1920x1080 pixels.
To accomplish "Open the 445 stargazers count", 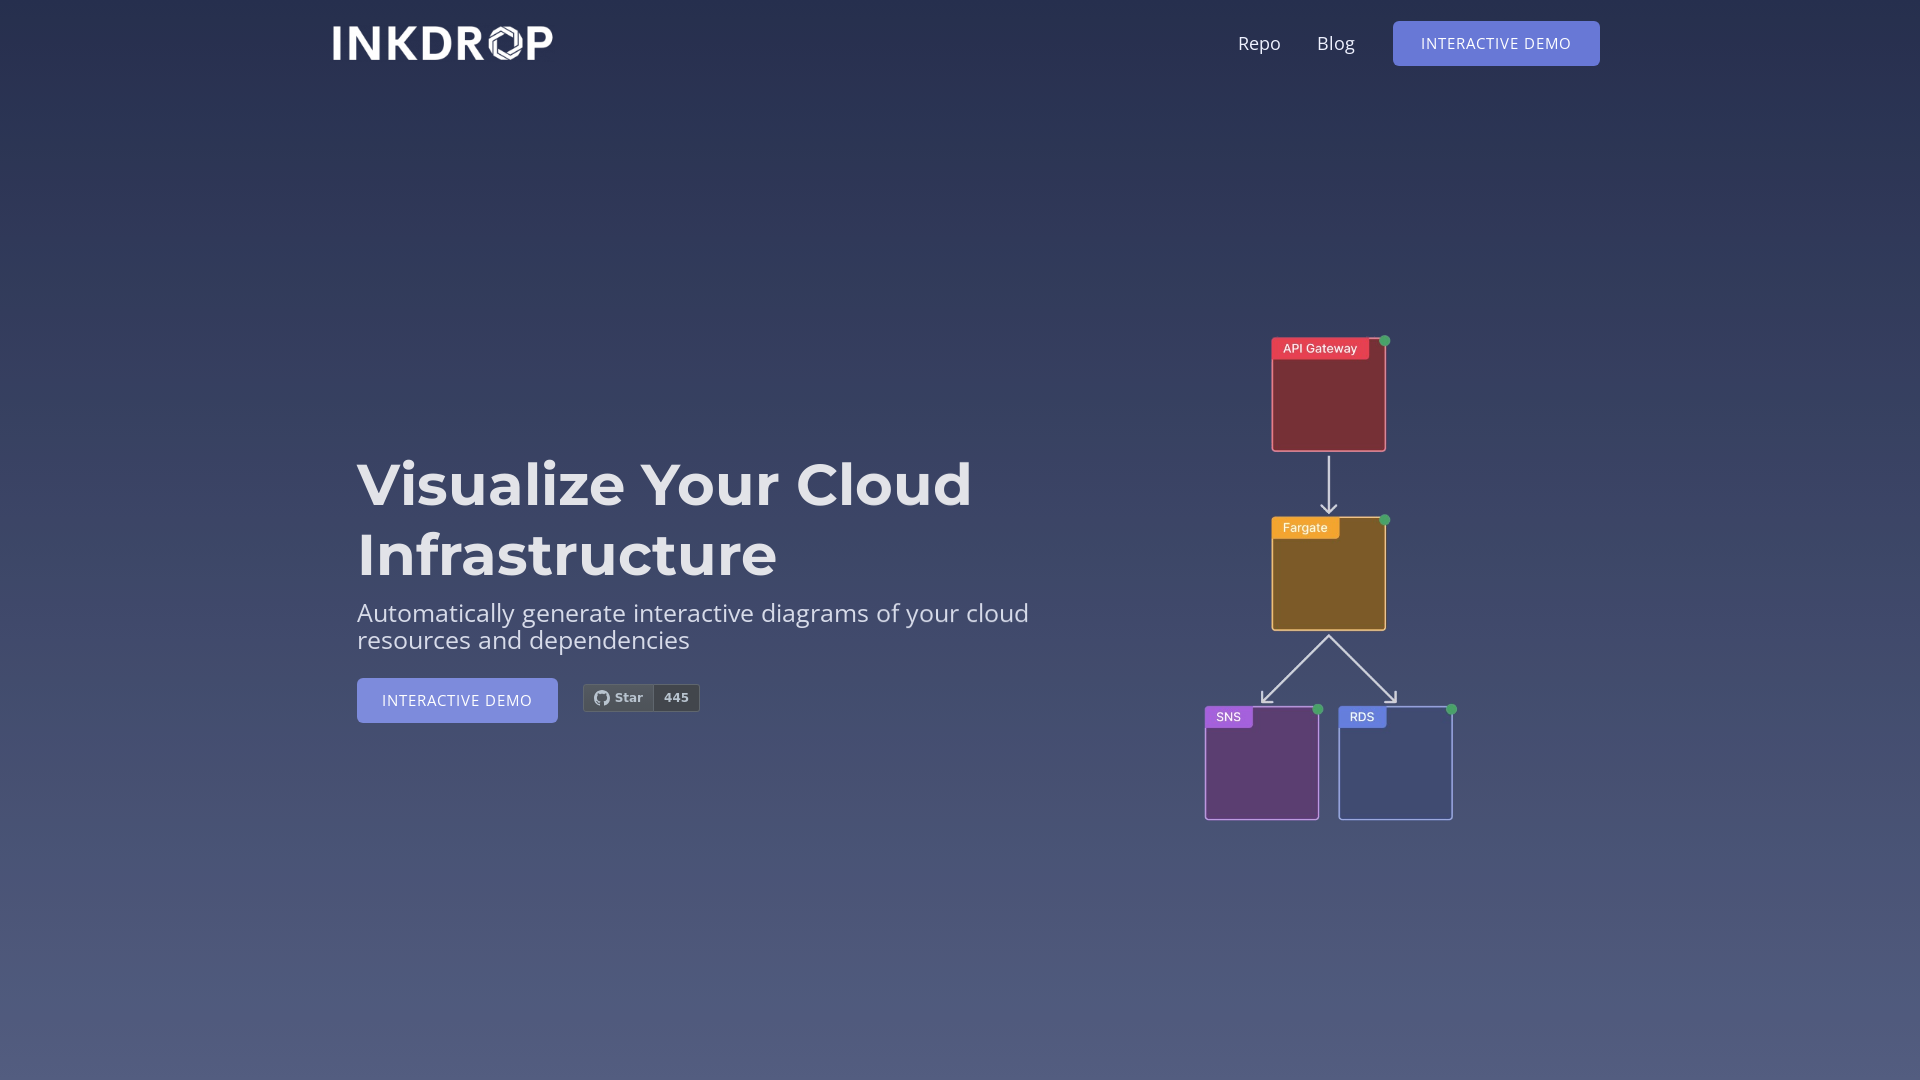I will point(677,698).
